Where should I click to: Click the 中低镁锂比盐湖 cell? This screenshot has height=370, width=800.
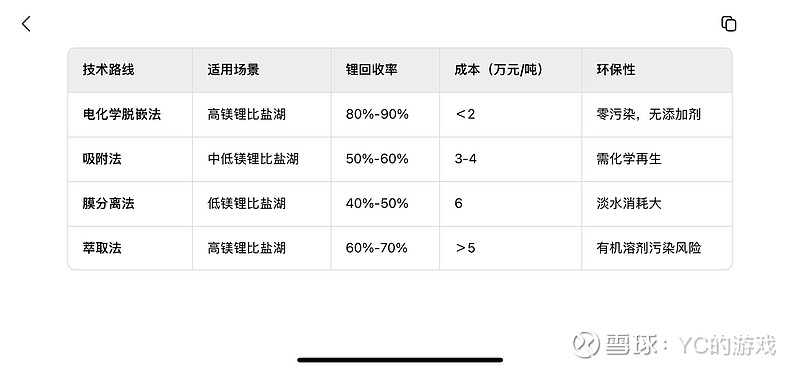(253, 159)
